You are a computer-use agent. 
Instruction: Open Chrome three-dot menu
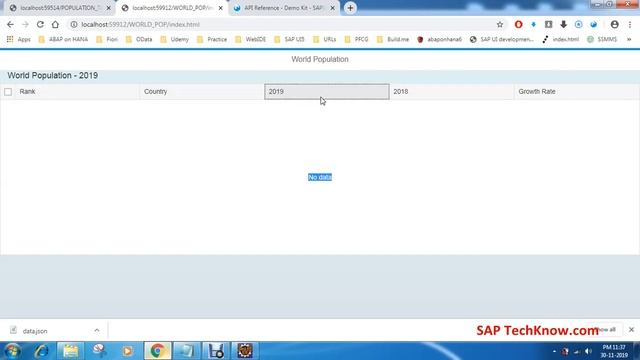point(630,24)
